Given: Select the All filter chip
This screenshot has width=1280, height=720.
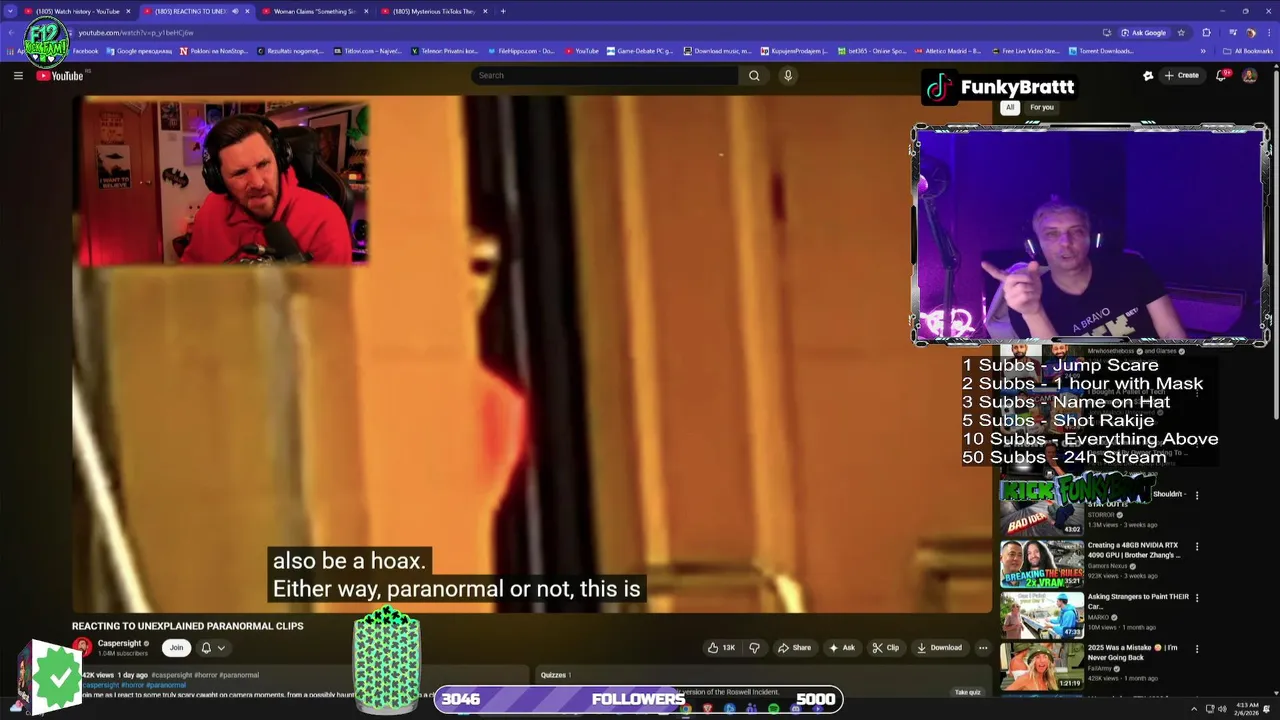Looking at the screenshot, I should point(1010,108).
